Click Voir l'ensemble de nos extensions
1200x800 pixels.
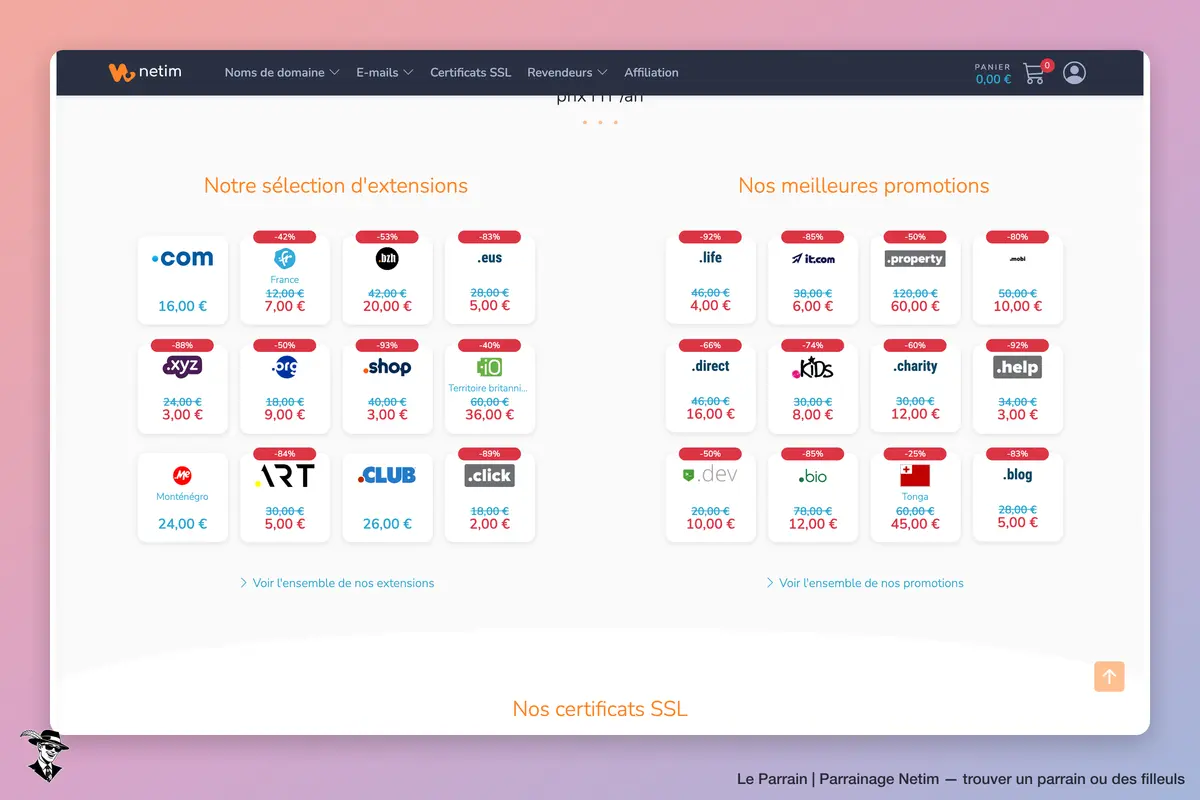tap(337, 583)
